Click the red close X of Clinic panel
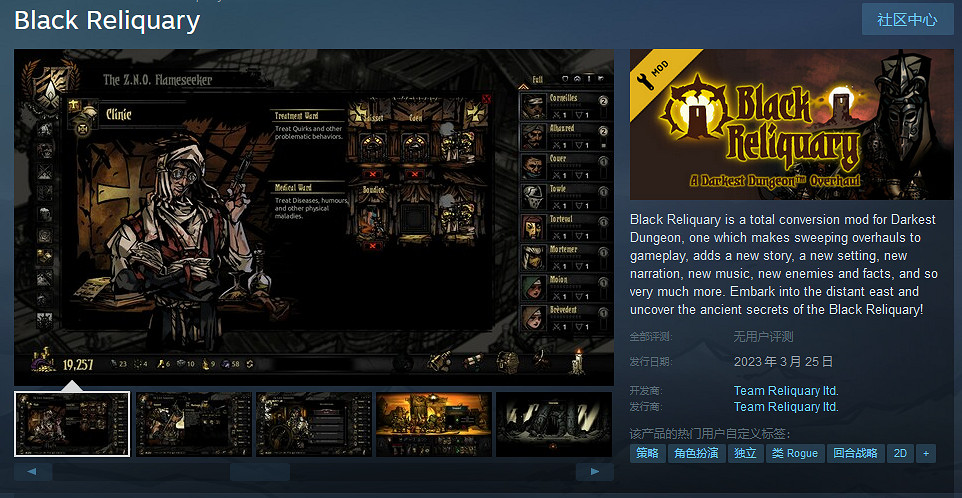This screenshot has width=962, height=498. (x=487, y=98)
